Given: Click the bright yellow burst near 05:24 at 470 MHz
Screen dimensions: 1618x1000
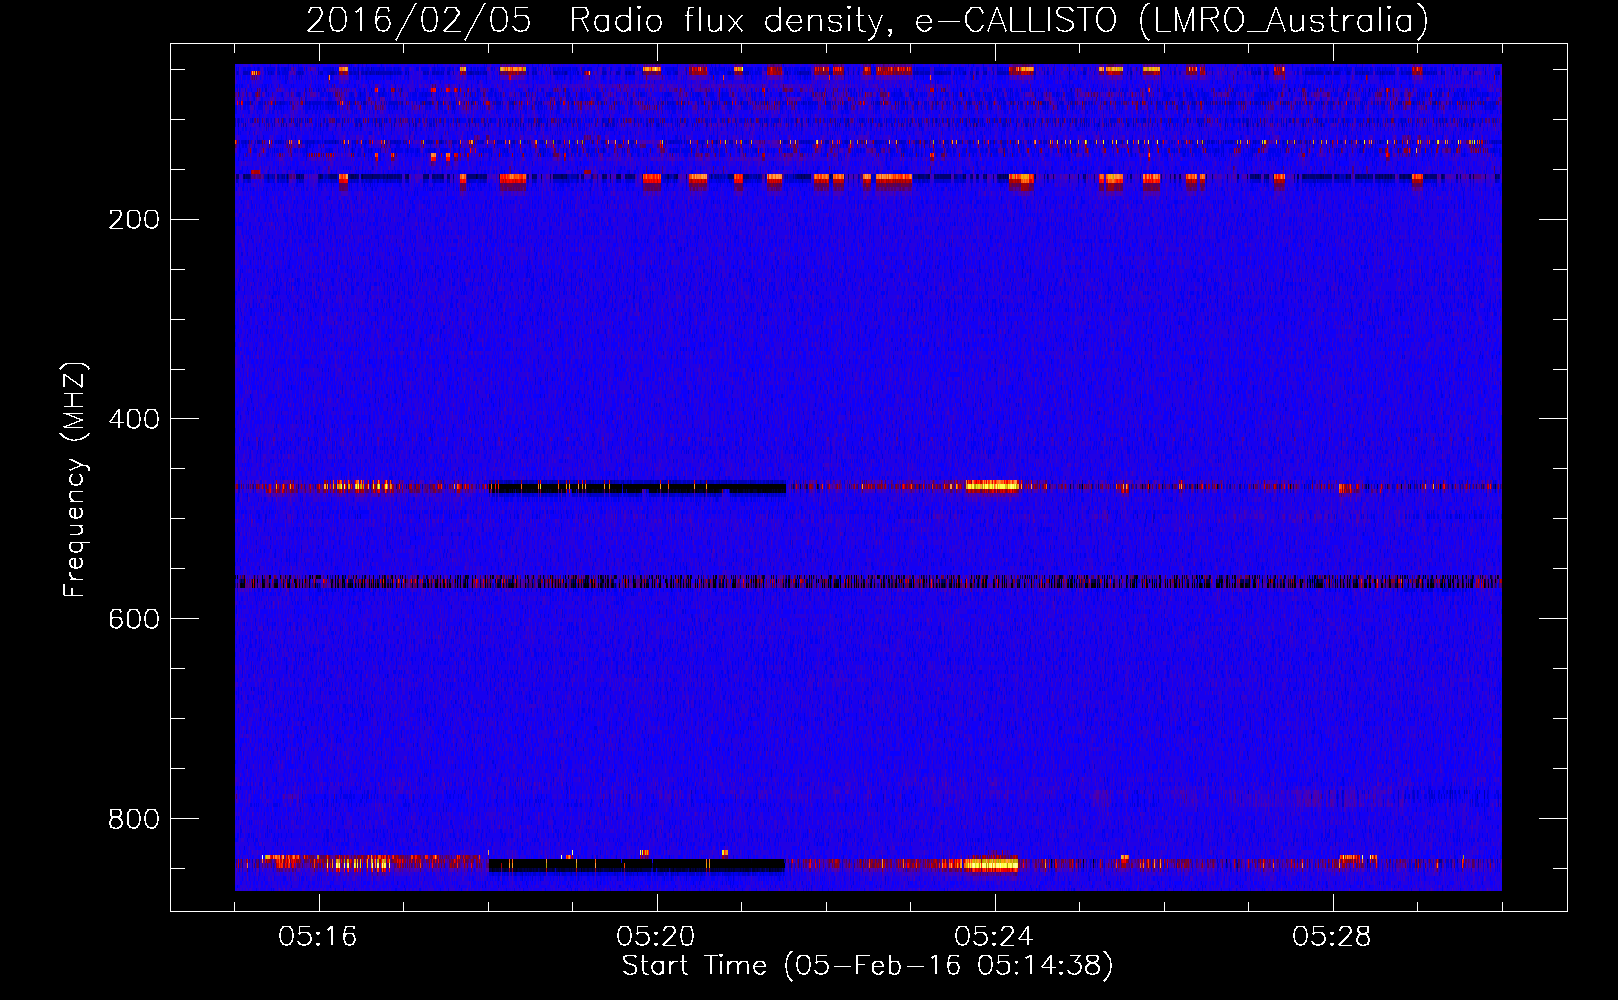Looking at the screenshot, I should tap(992, 486).
